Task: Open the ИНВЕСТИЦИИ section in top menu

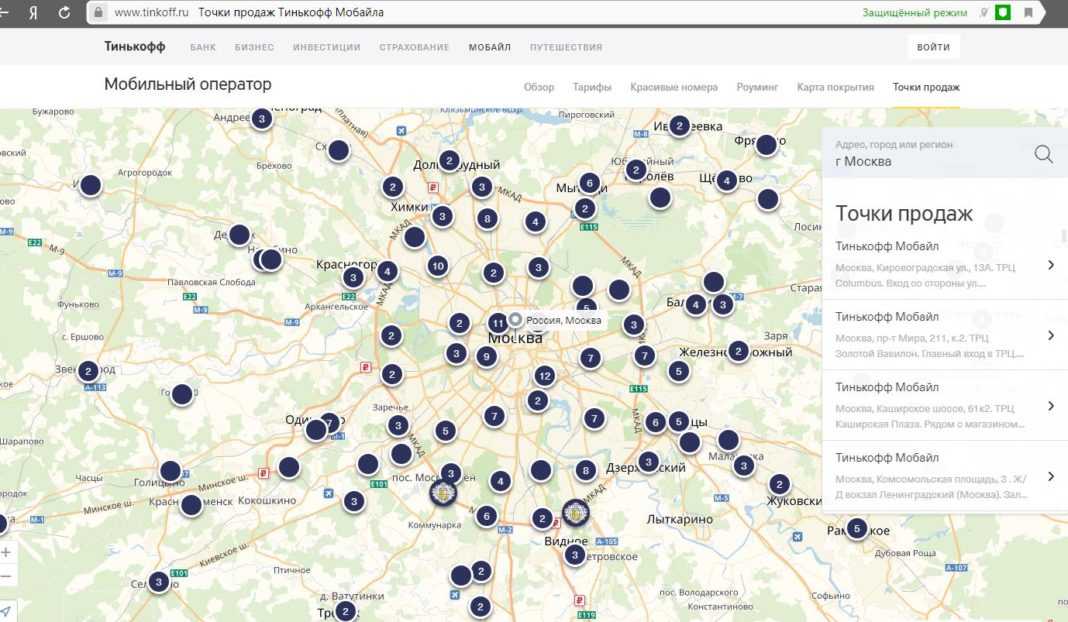Action: pyautogui.click(x=327, y=47)
